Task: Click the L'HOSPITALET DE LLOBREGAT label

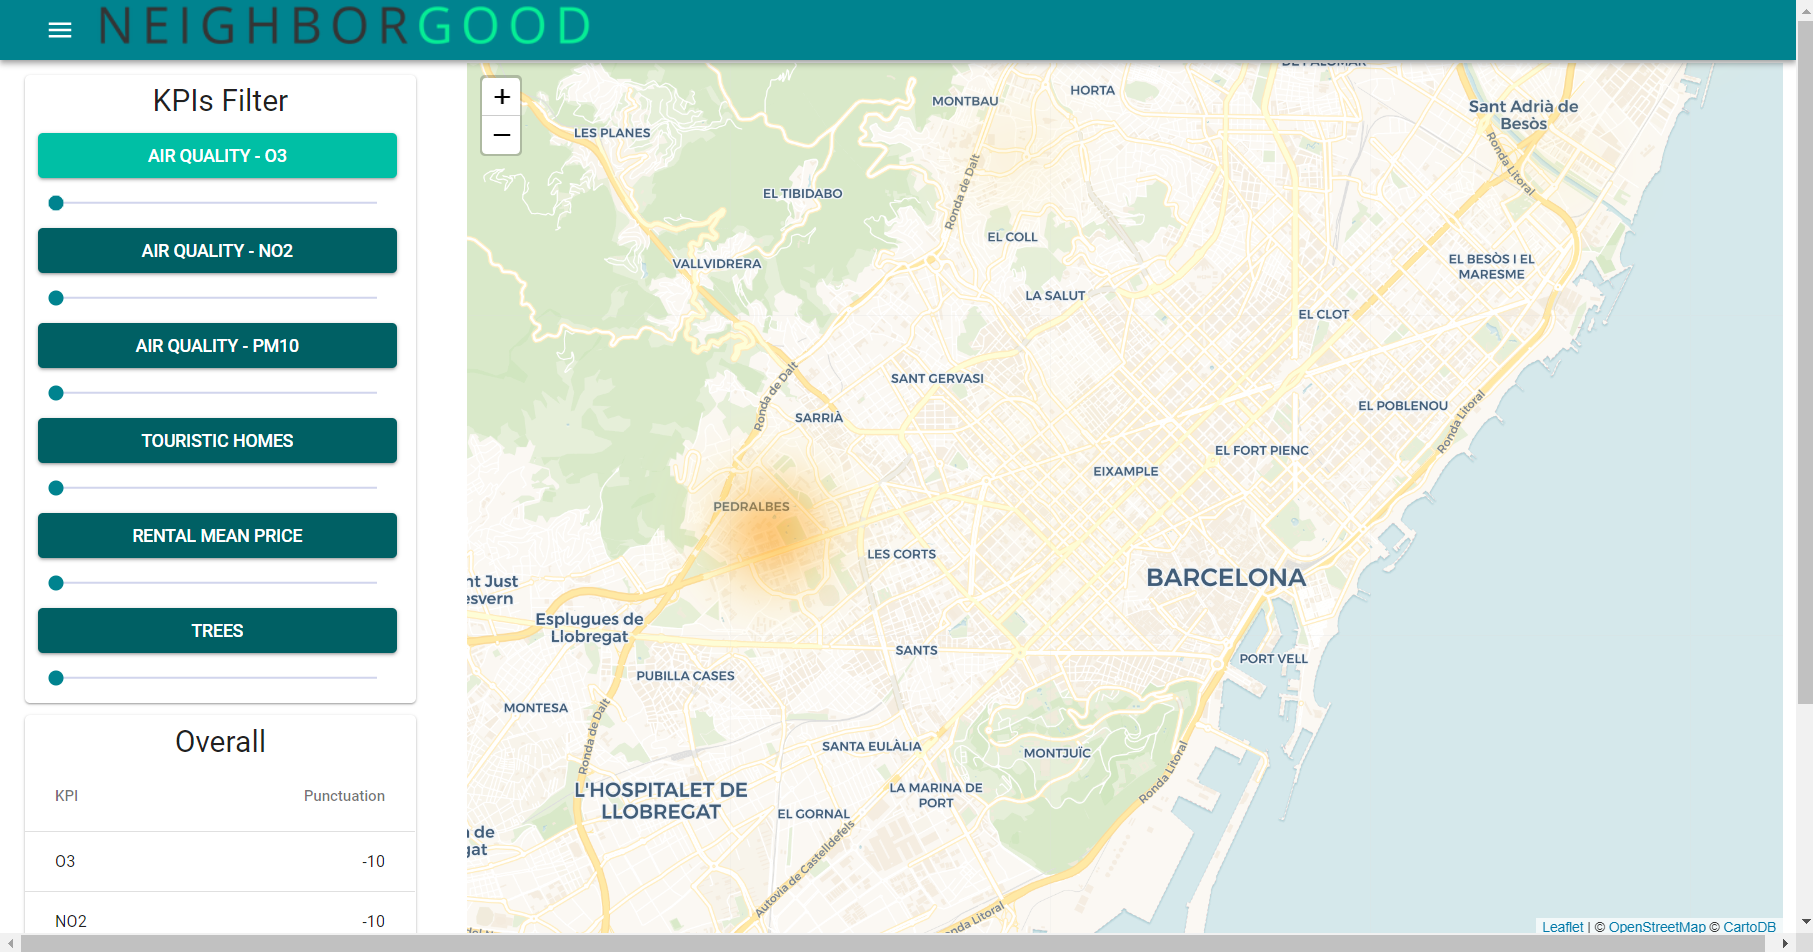Action: [661, 801]
